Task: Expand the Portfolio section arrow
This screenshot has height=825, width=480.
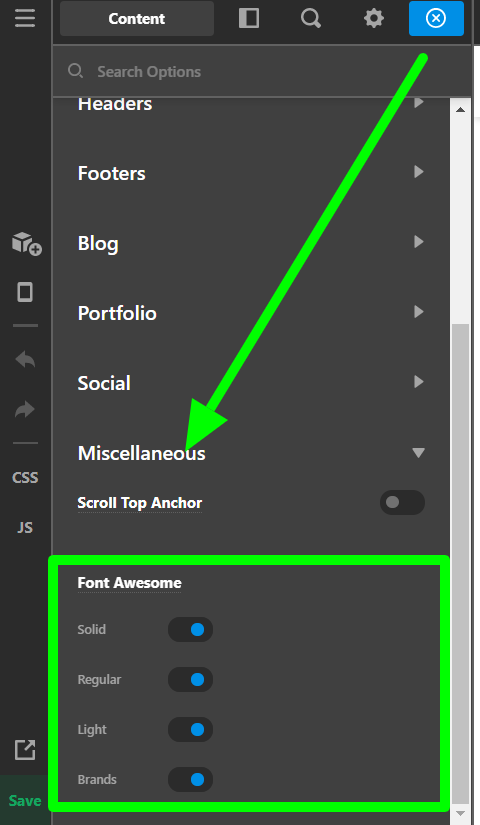Action: point(418,312)
